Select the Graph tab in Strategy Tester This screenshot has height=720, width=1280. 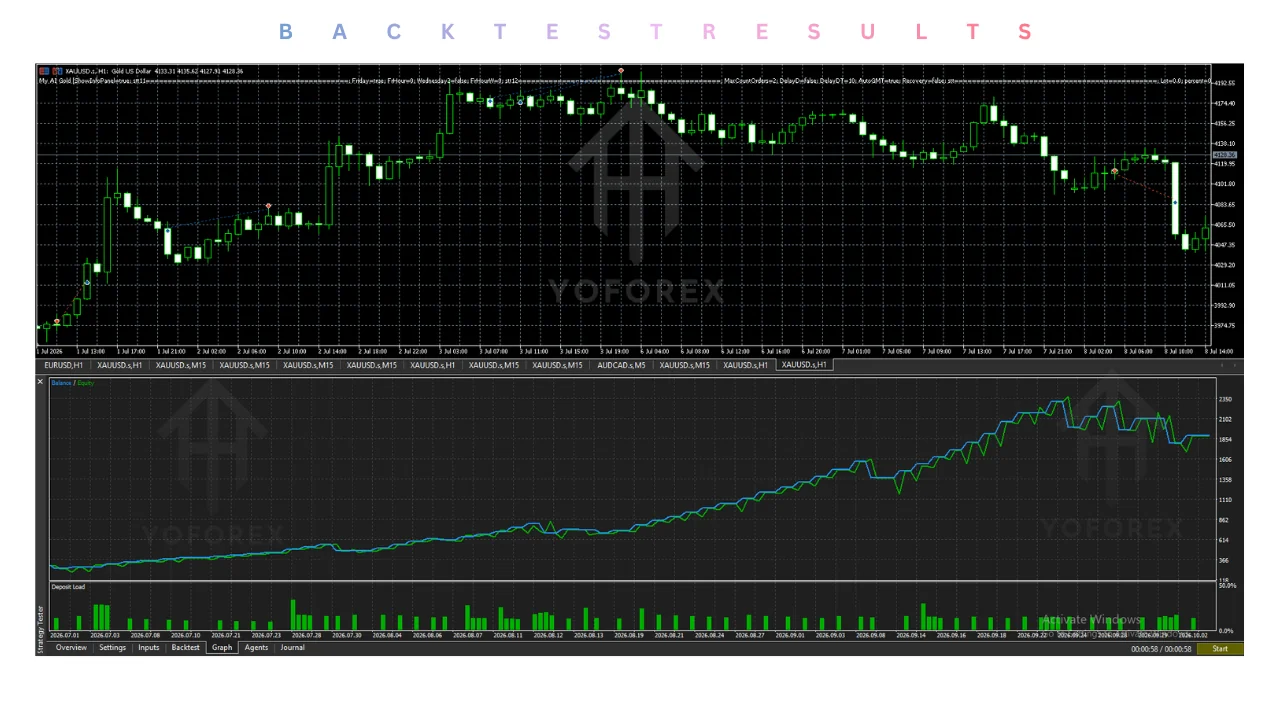[222, 648]
